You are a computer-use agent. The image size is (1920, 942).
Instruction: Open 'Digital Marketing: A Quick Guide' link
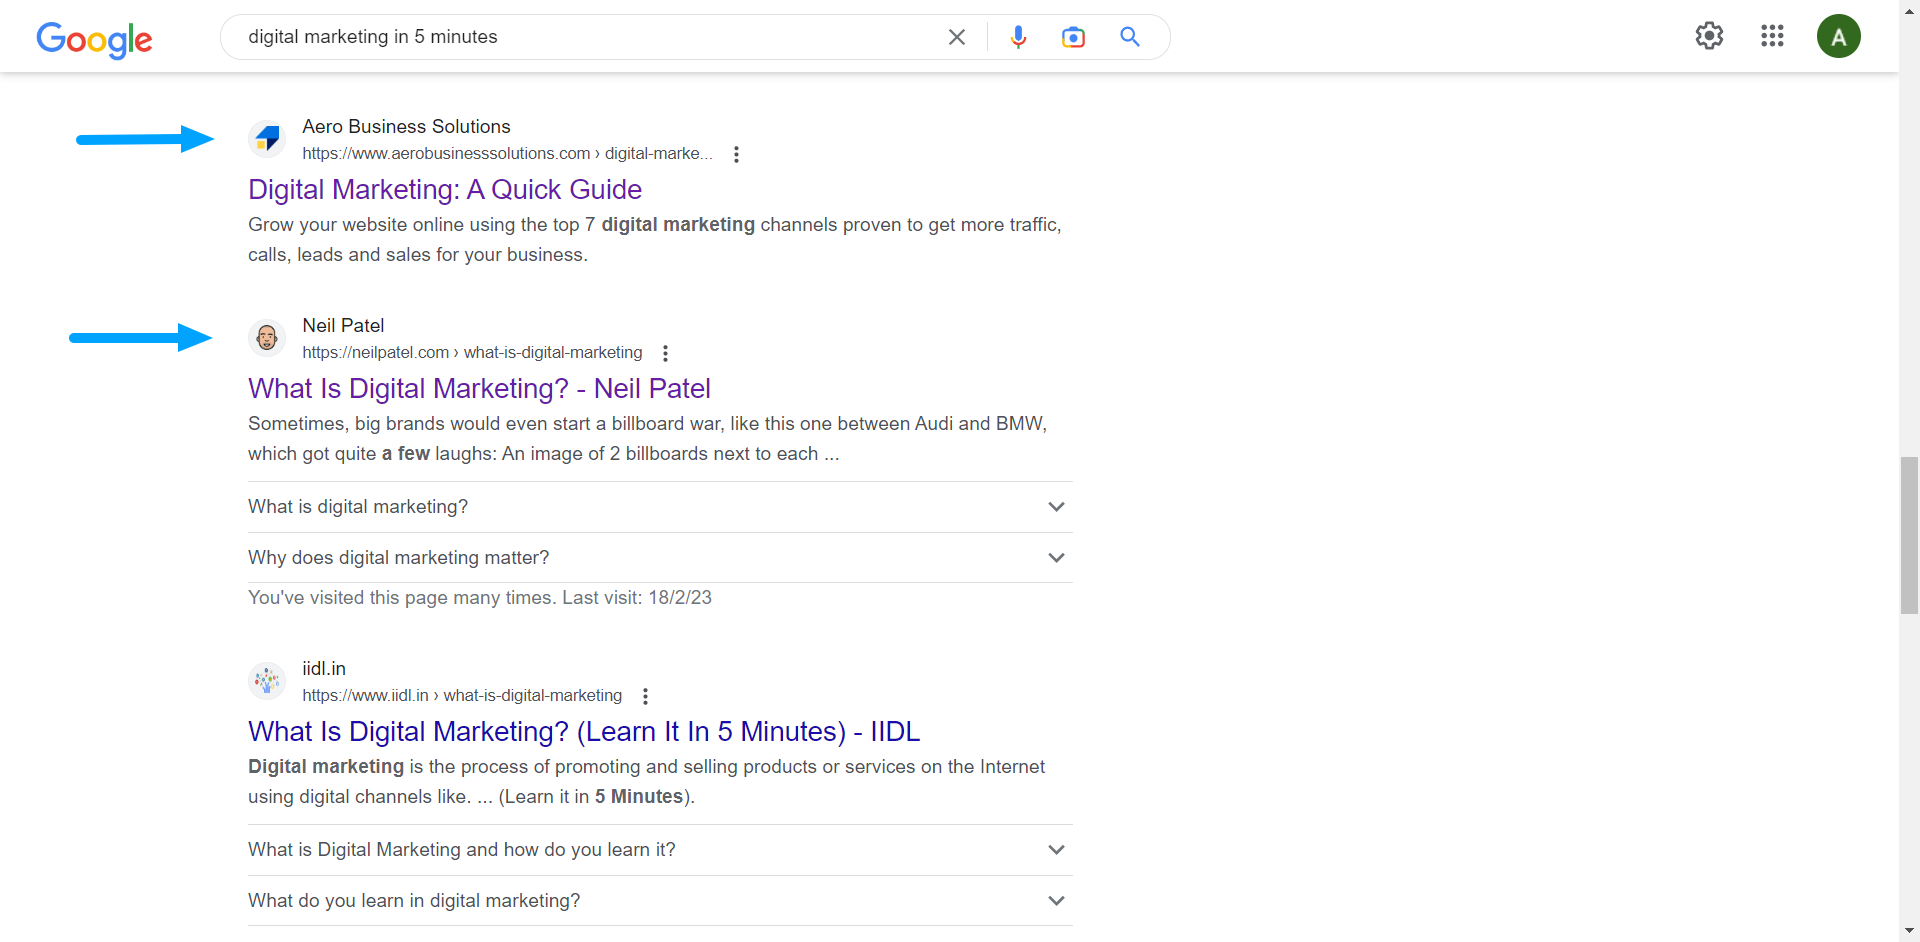click(x=445, y=189)
